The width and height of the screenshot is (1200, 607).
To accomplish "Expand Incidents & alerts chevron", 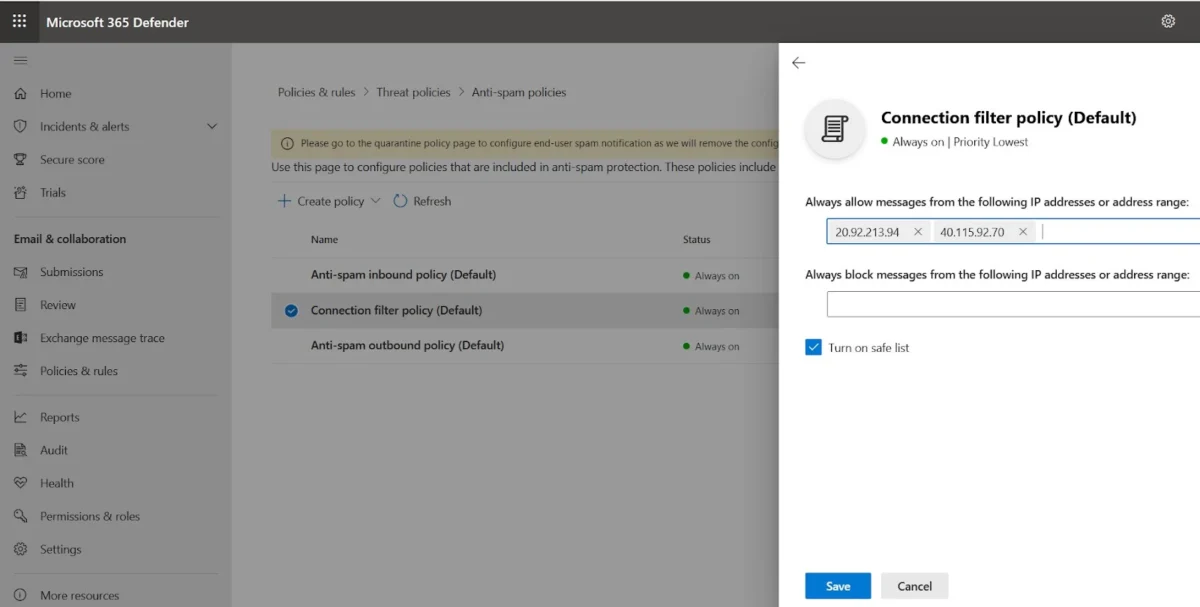I will click(x=211, y=127).
